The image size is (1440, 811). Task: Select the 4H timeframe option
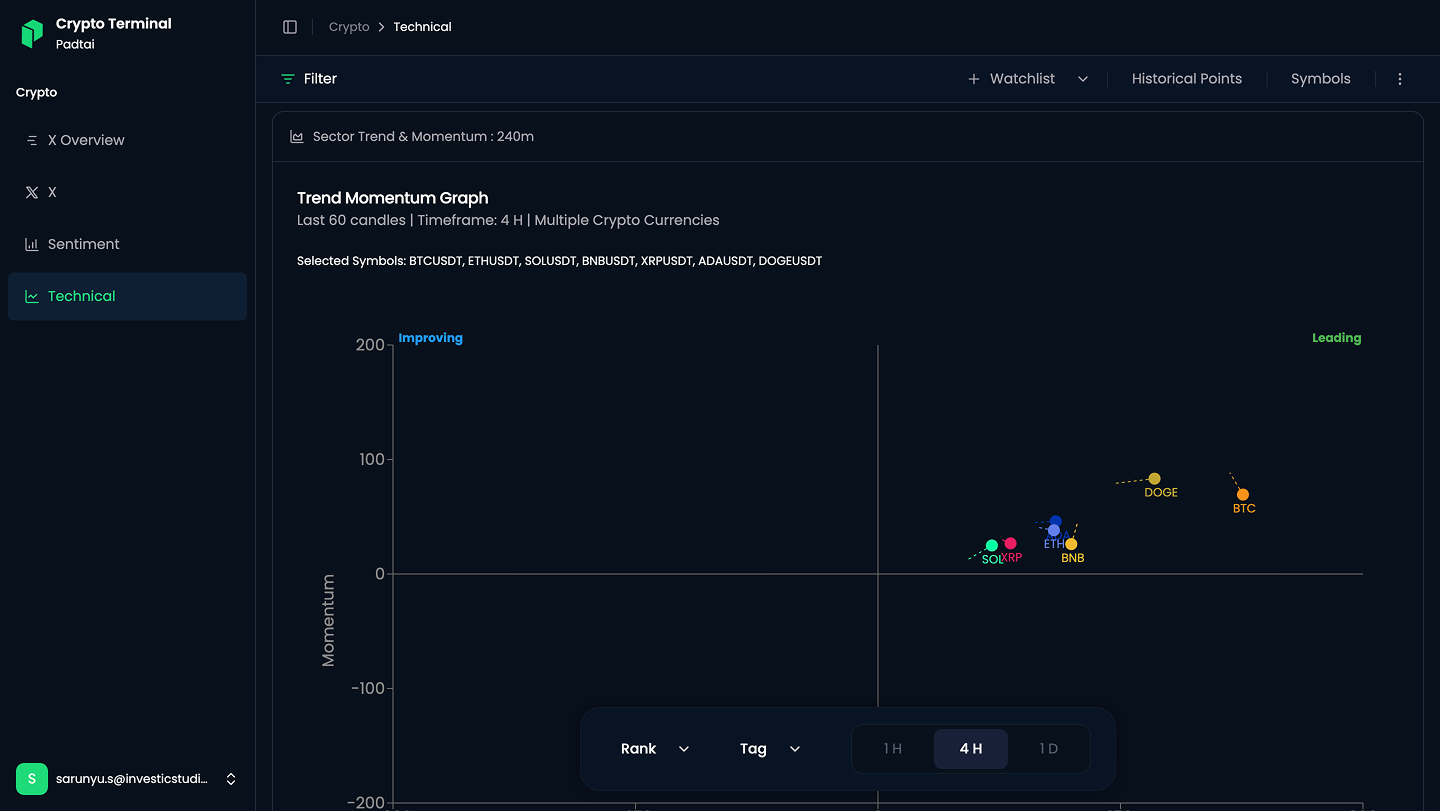(x=970, y=748)
